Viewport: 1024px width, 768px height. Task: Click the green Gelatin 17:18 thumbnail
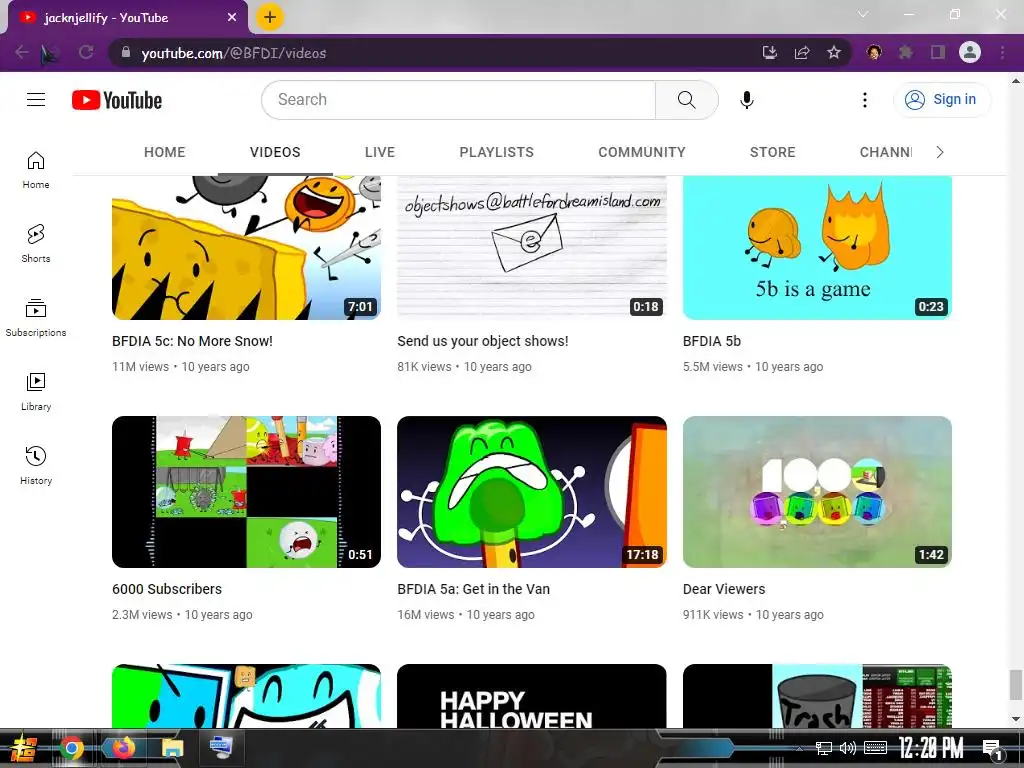pos(532,492)
